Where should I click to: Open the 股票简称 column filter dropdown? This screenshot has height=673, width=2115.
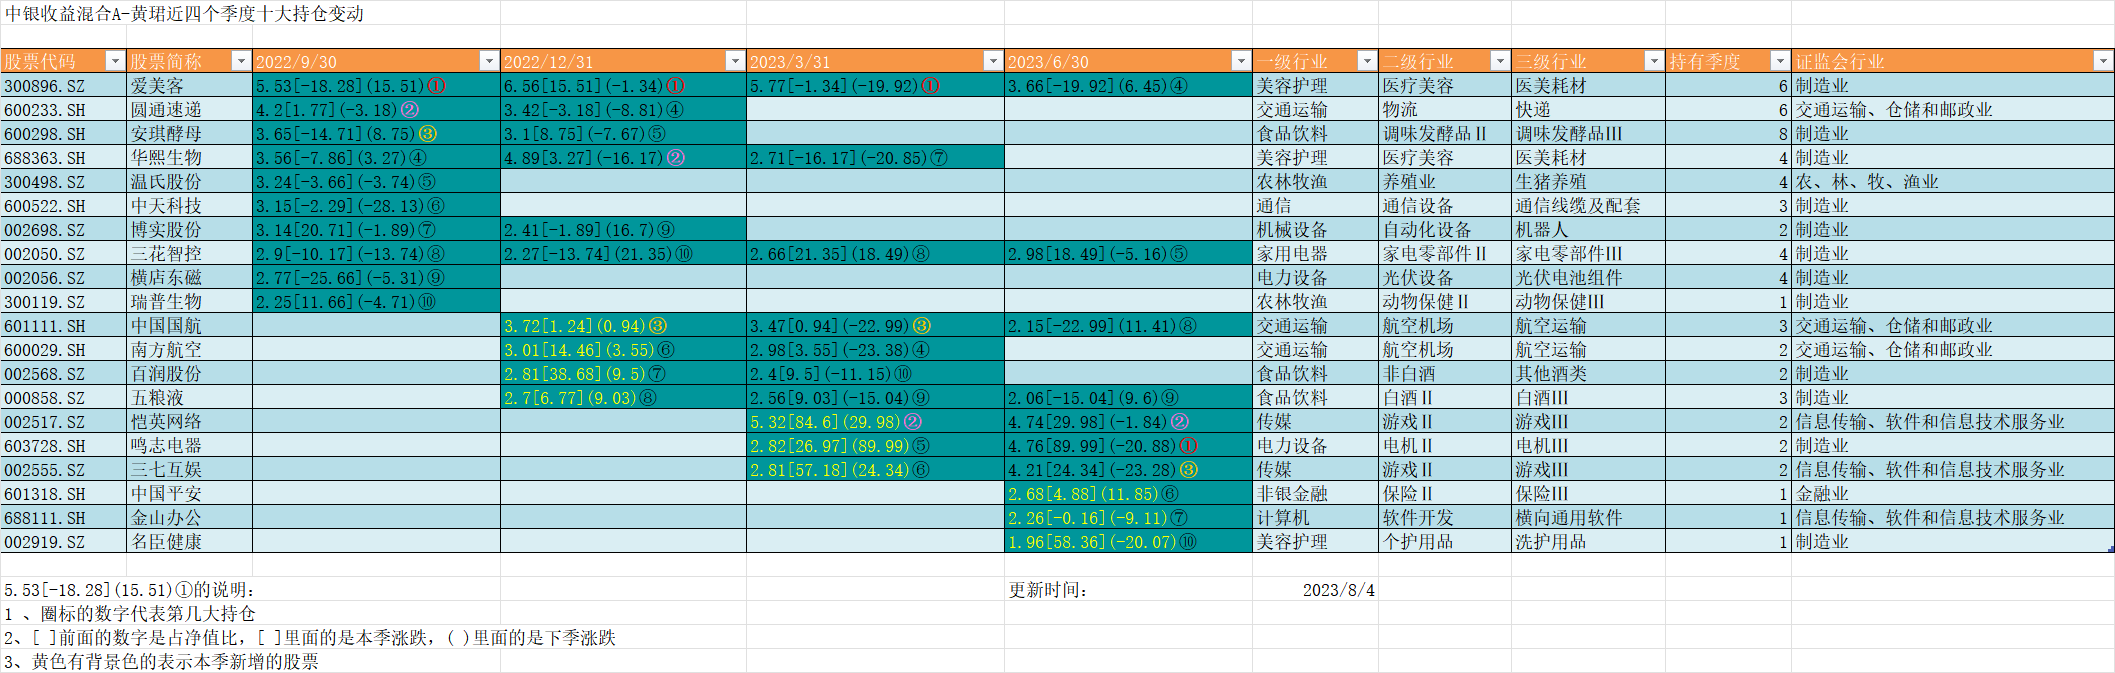pos(240,61)
